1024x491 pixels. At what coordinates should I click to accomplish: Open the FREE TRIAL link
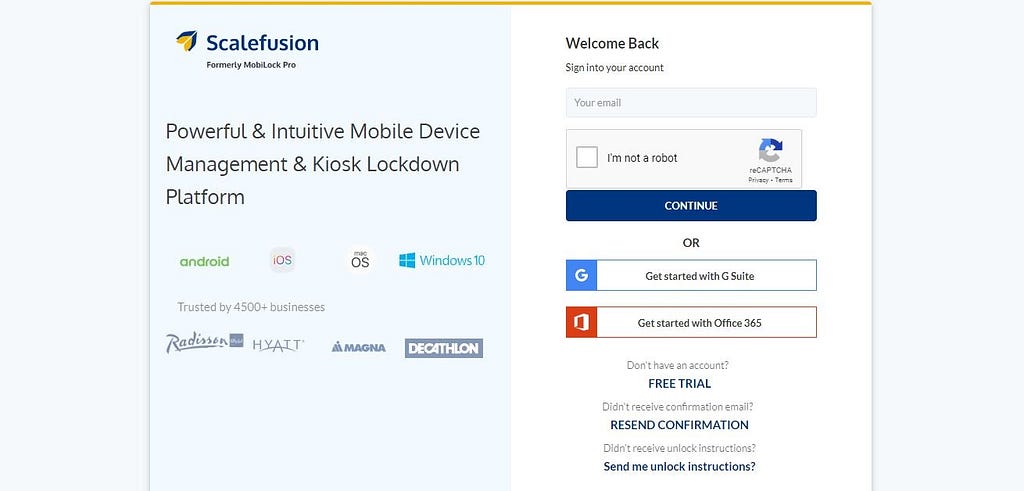tap(680, 384)
